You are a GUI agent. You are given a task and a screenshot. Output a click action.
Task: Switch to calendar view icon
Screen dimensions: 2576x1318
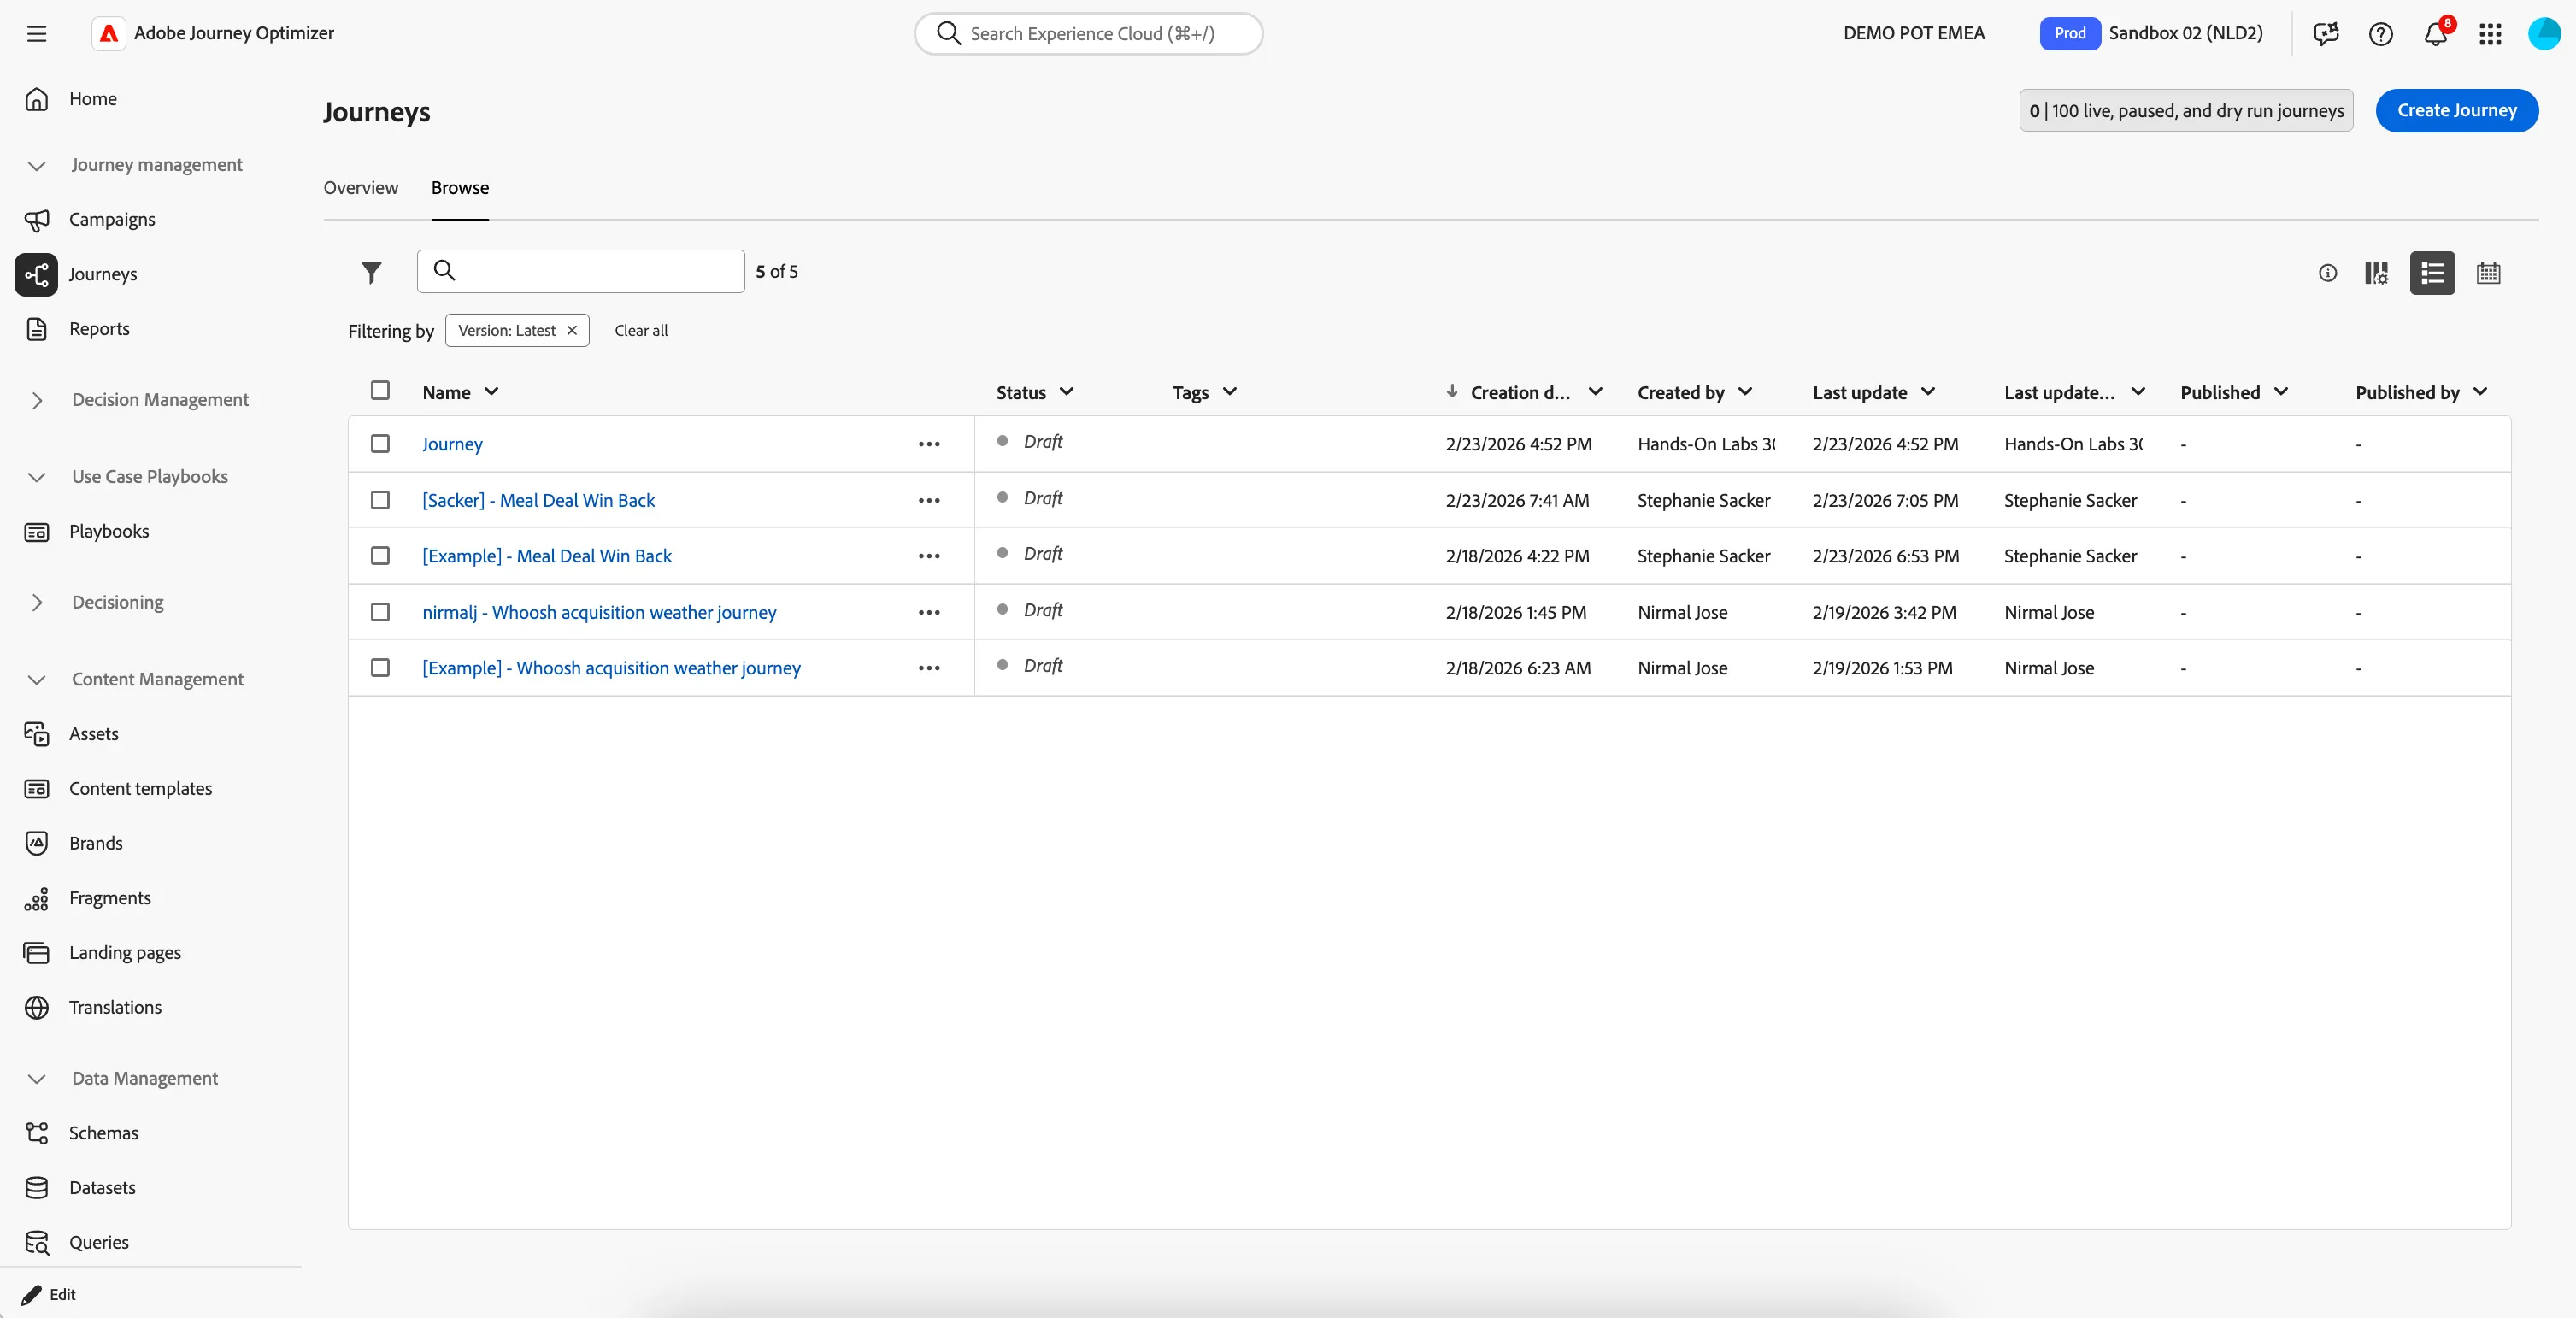(2488, 273)
